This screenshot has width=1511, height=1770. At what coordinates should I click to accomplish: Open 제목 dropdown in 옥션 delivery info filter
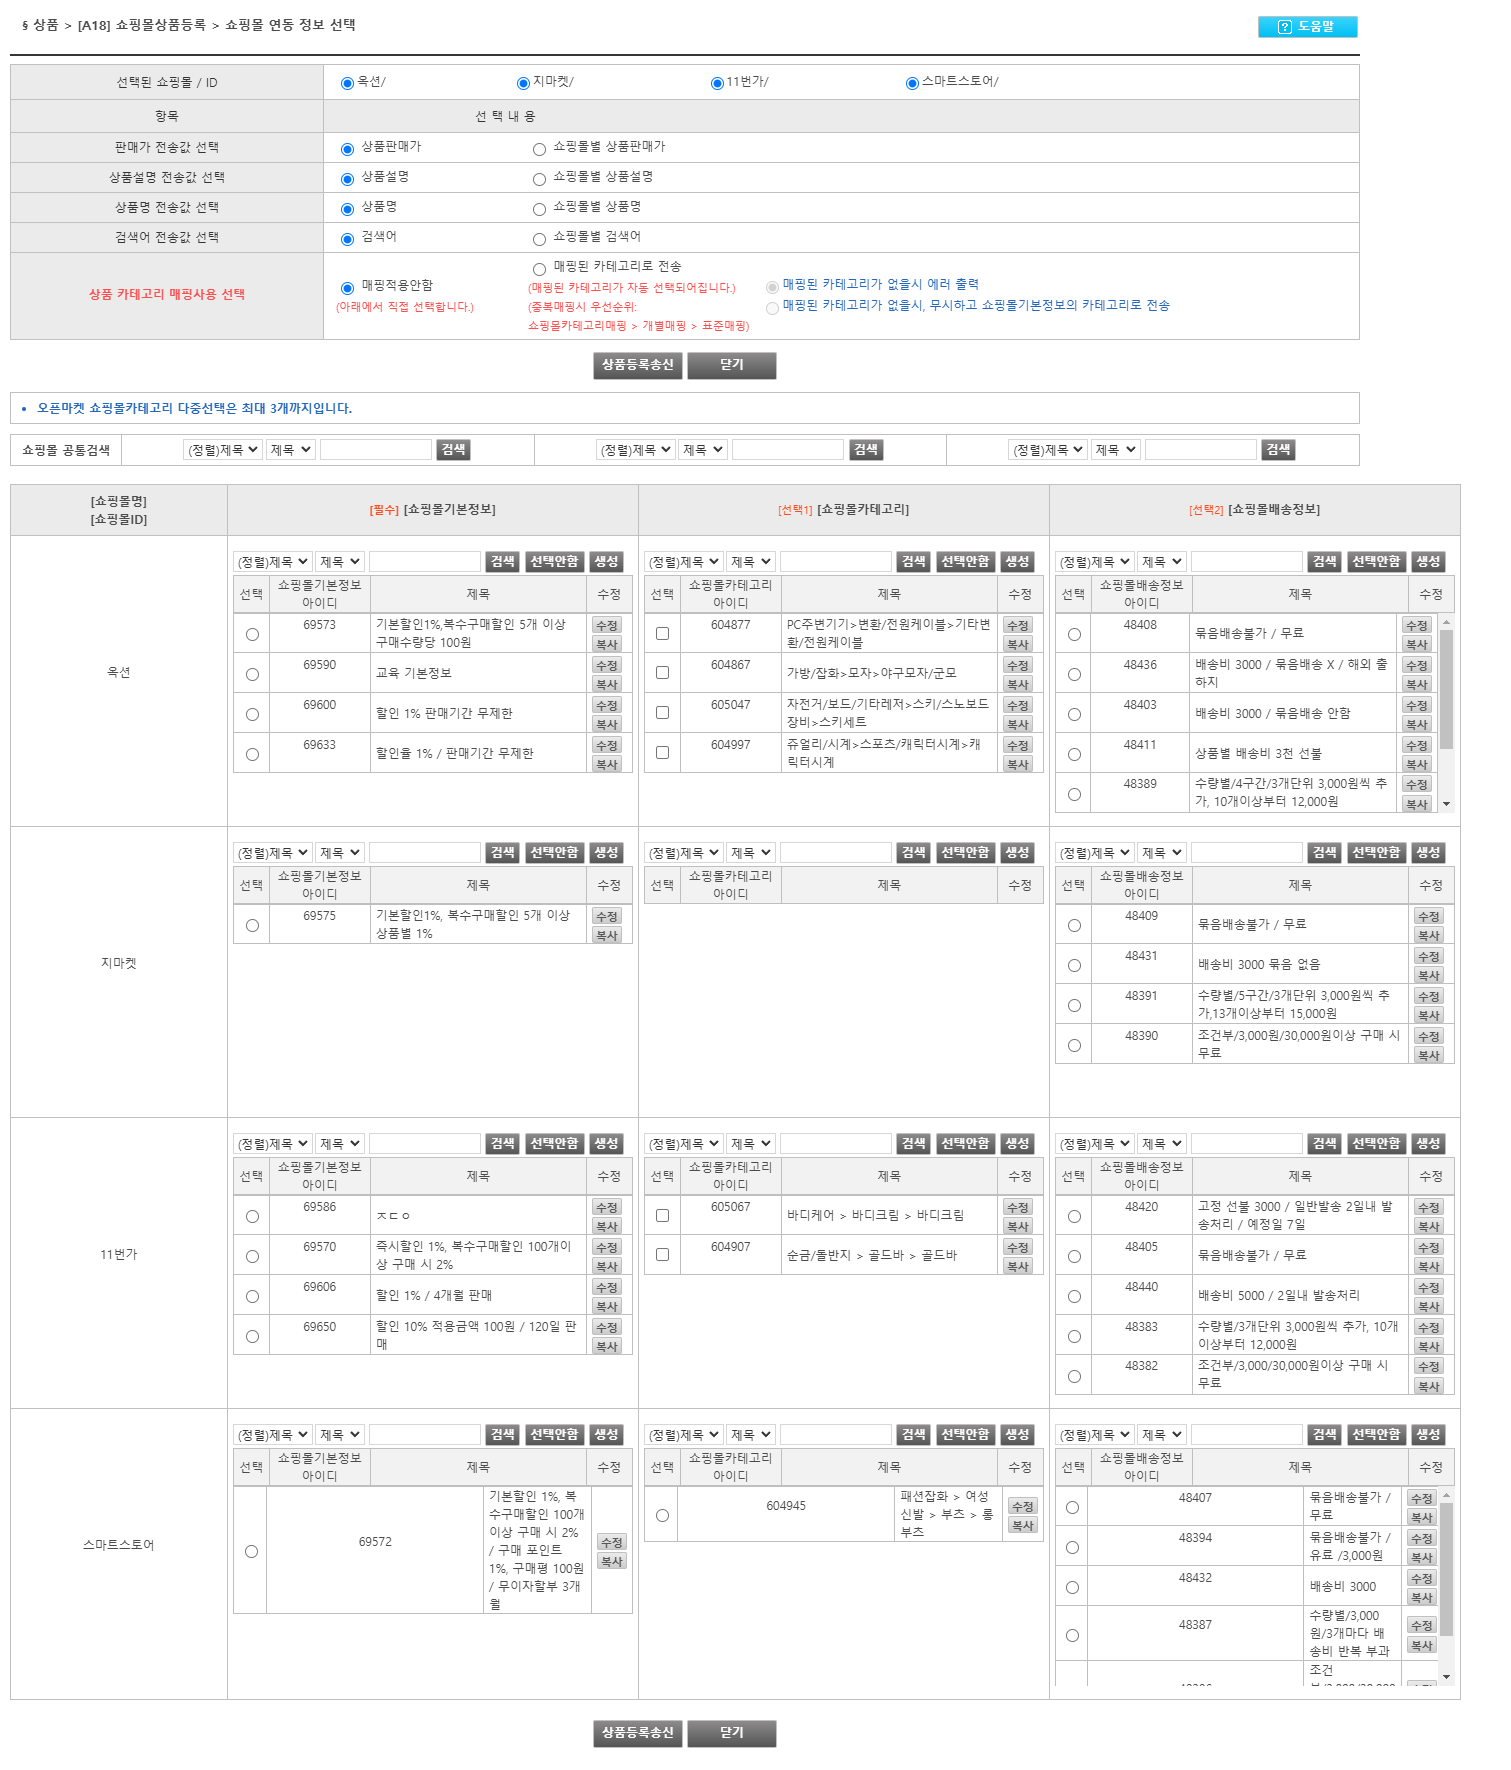click(x=1162, y=562)
